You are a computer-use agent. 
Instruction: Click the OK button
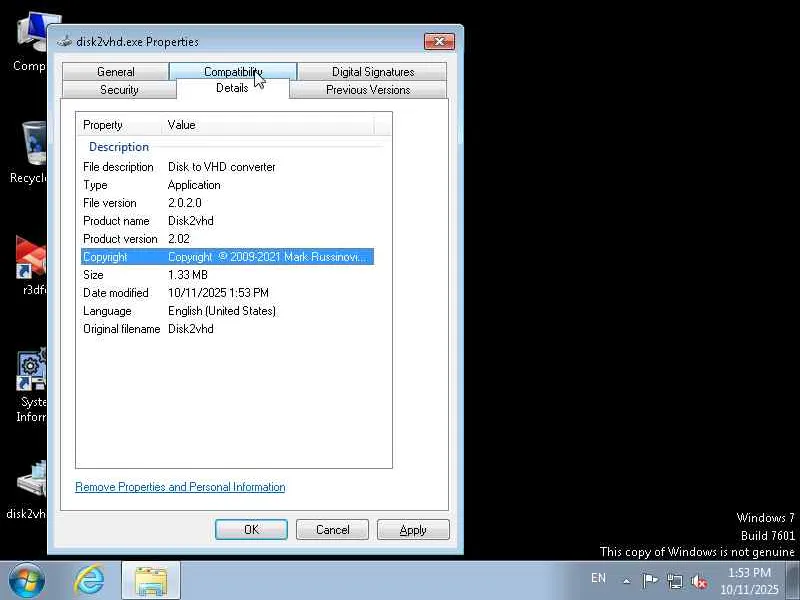pyautogui.click(x=251, y=530)
